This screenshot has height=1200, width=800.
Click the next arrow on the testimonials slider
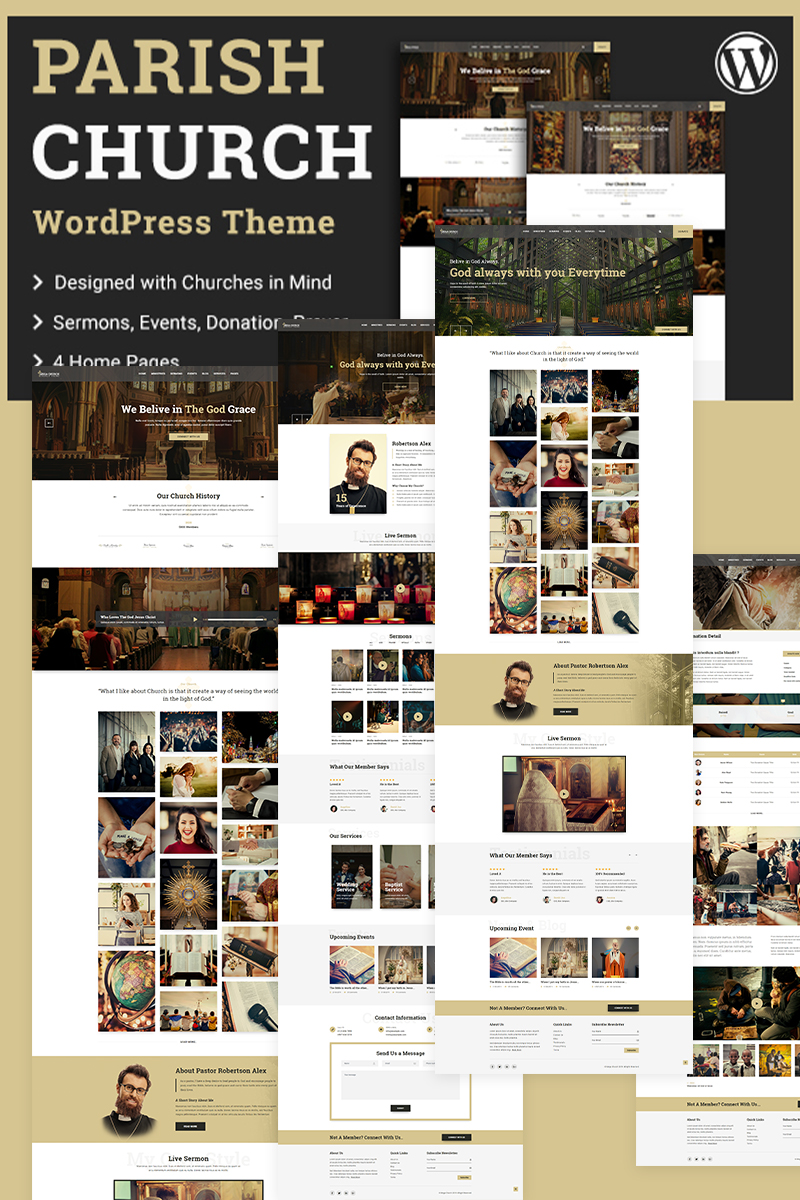[636, 854]
